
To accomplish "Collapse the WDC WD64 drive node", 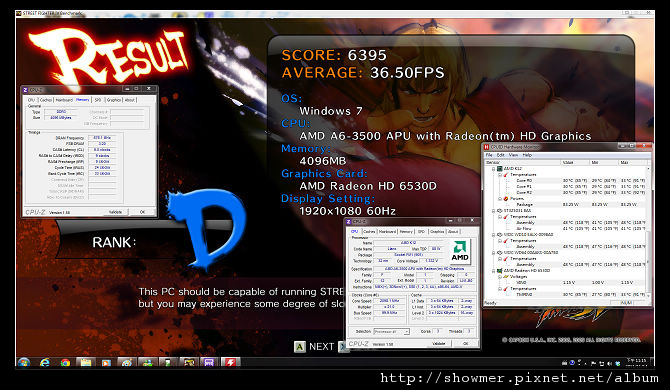I will [494, 252].
